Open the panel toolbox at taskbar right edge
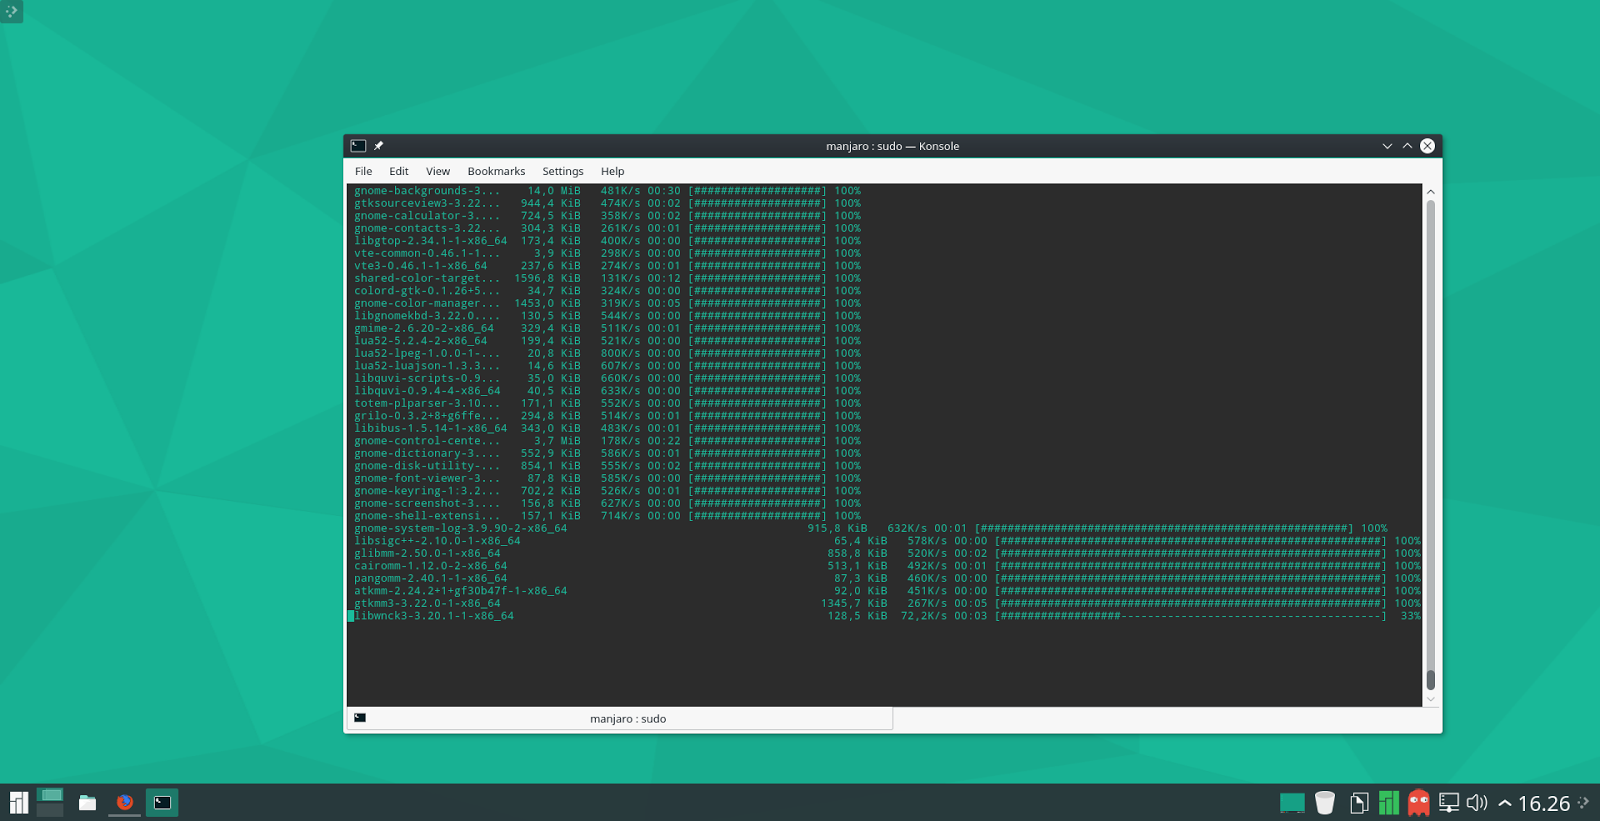1600x821 pixels. 1584,802
